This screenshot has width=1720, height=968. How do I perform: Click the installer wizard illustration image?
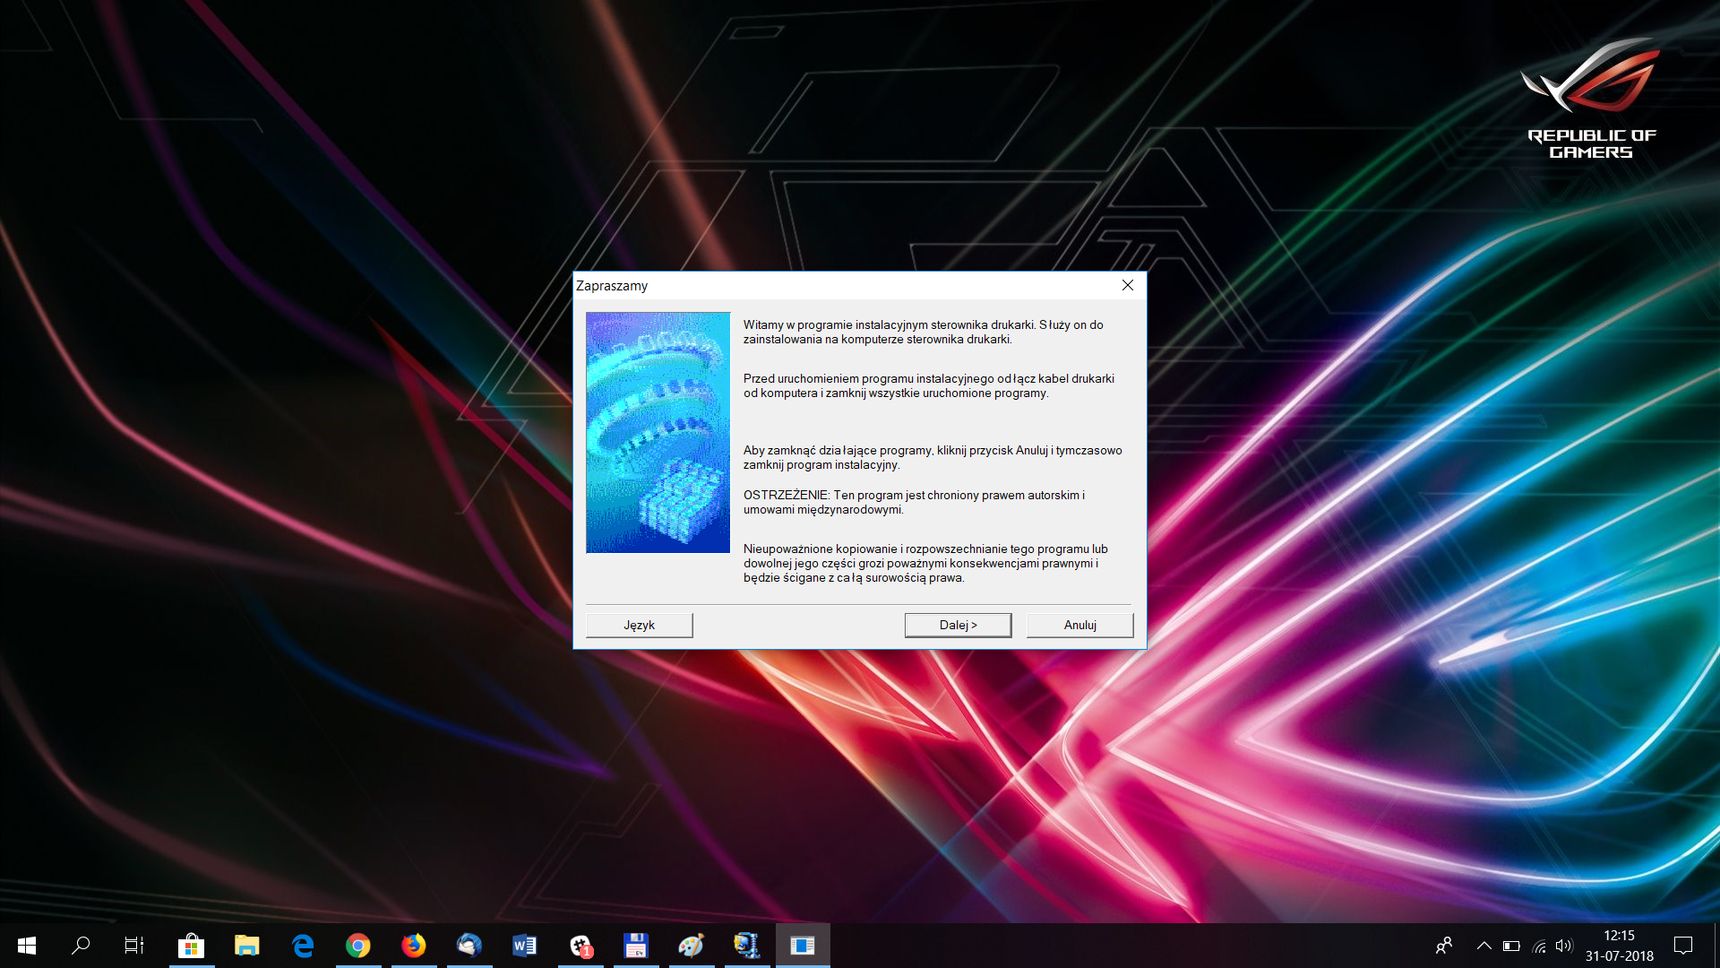click(x=658, y=432)
